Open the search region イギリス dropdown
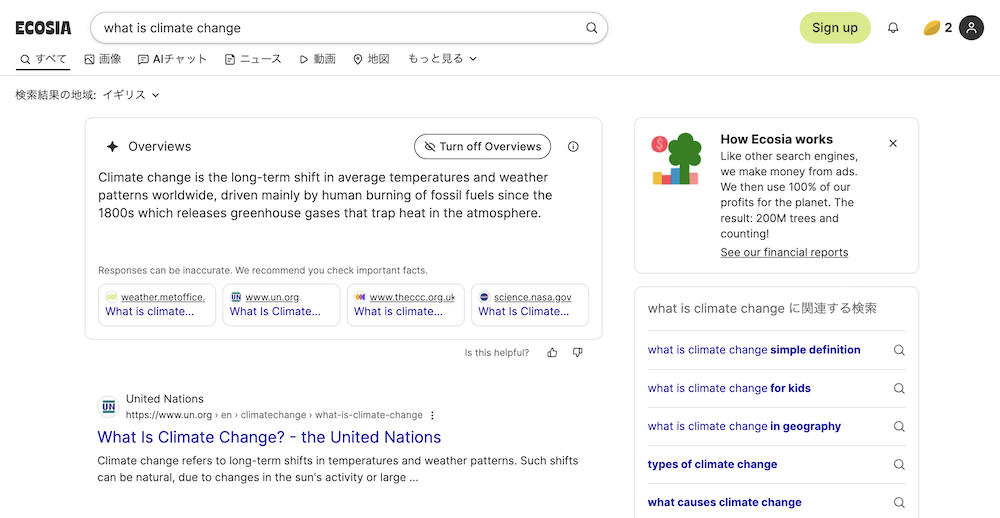This screenshot has height=518, width=1000. point(130,95)
